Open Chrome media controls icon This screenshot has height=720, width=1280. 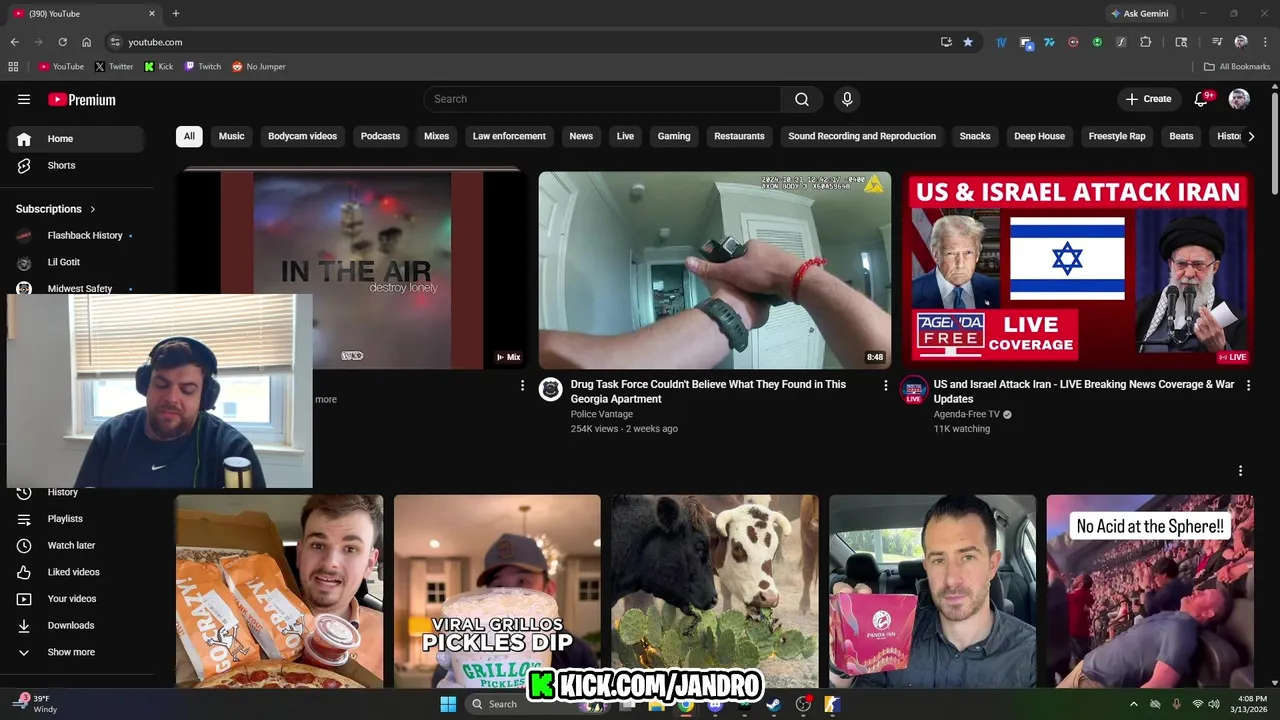(x=1217, y=42)
